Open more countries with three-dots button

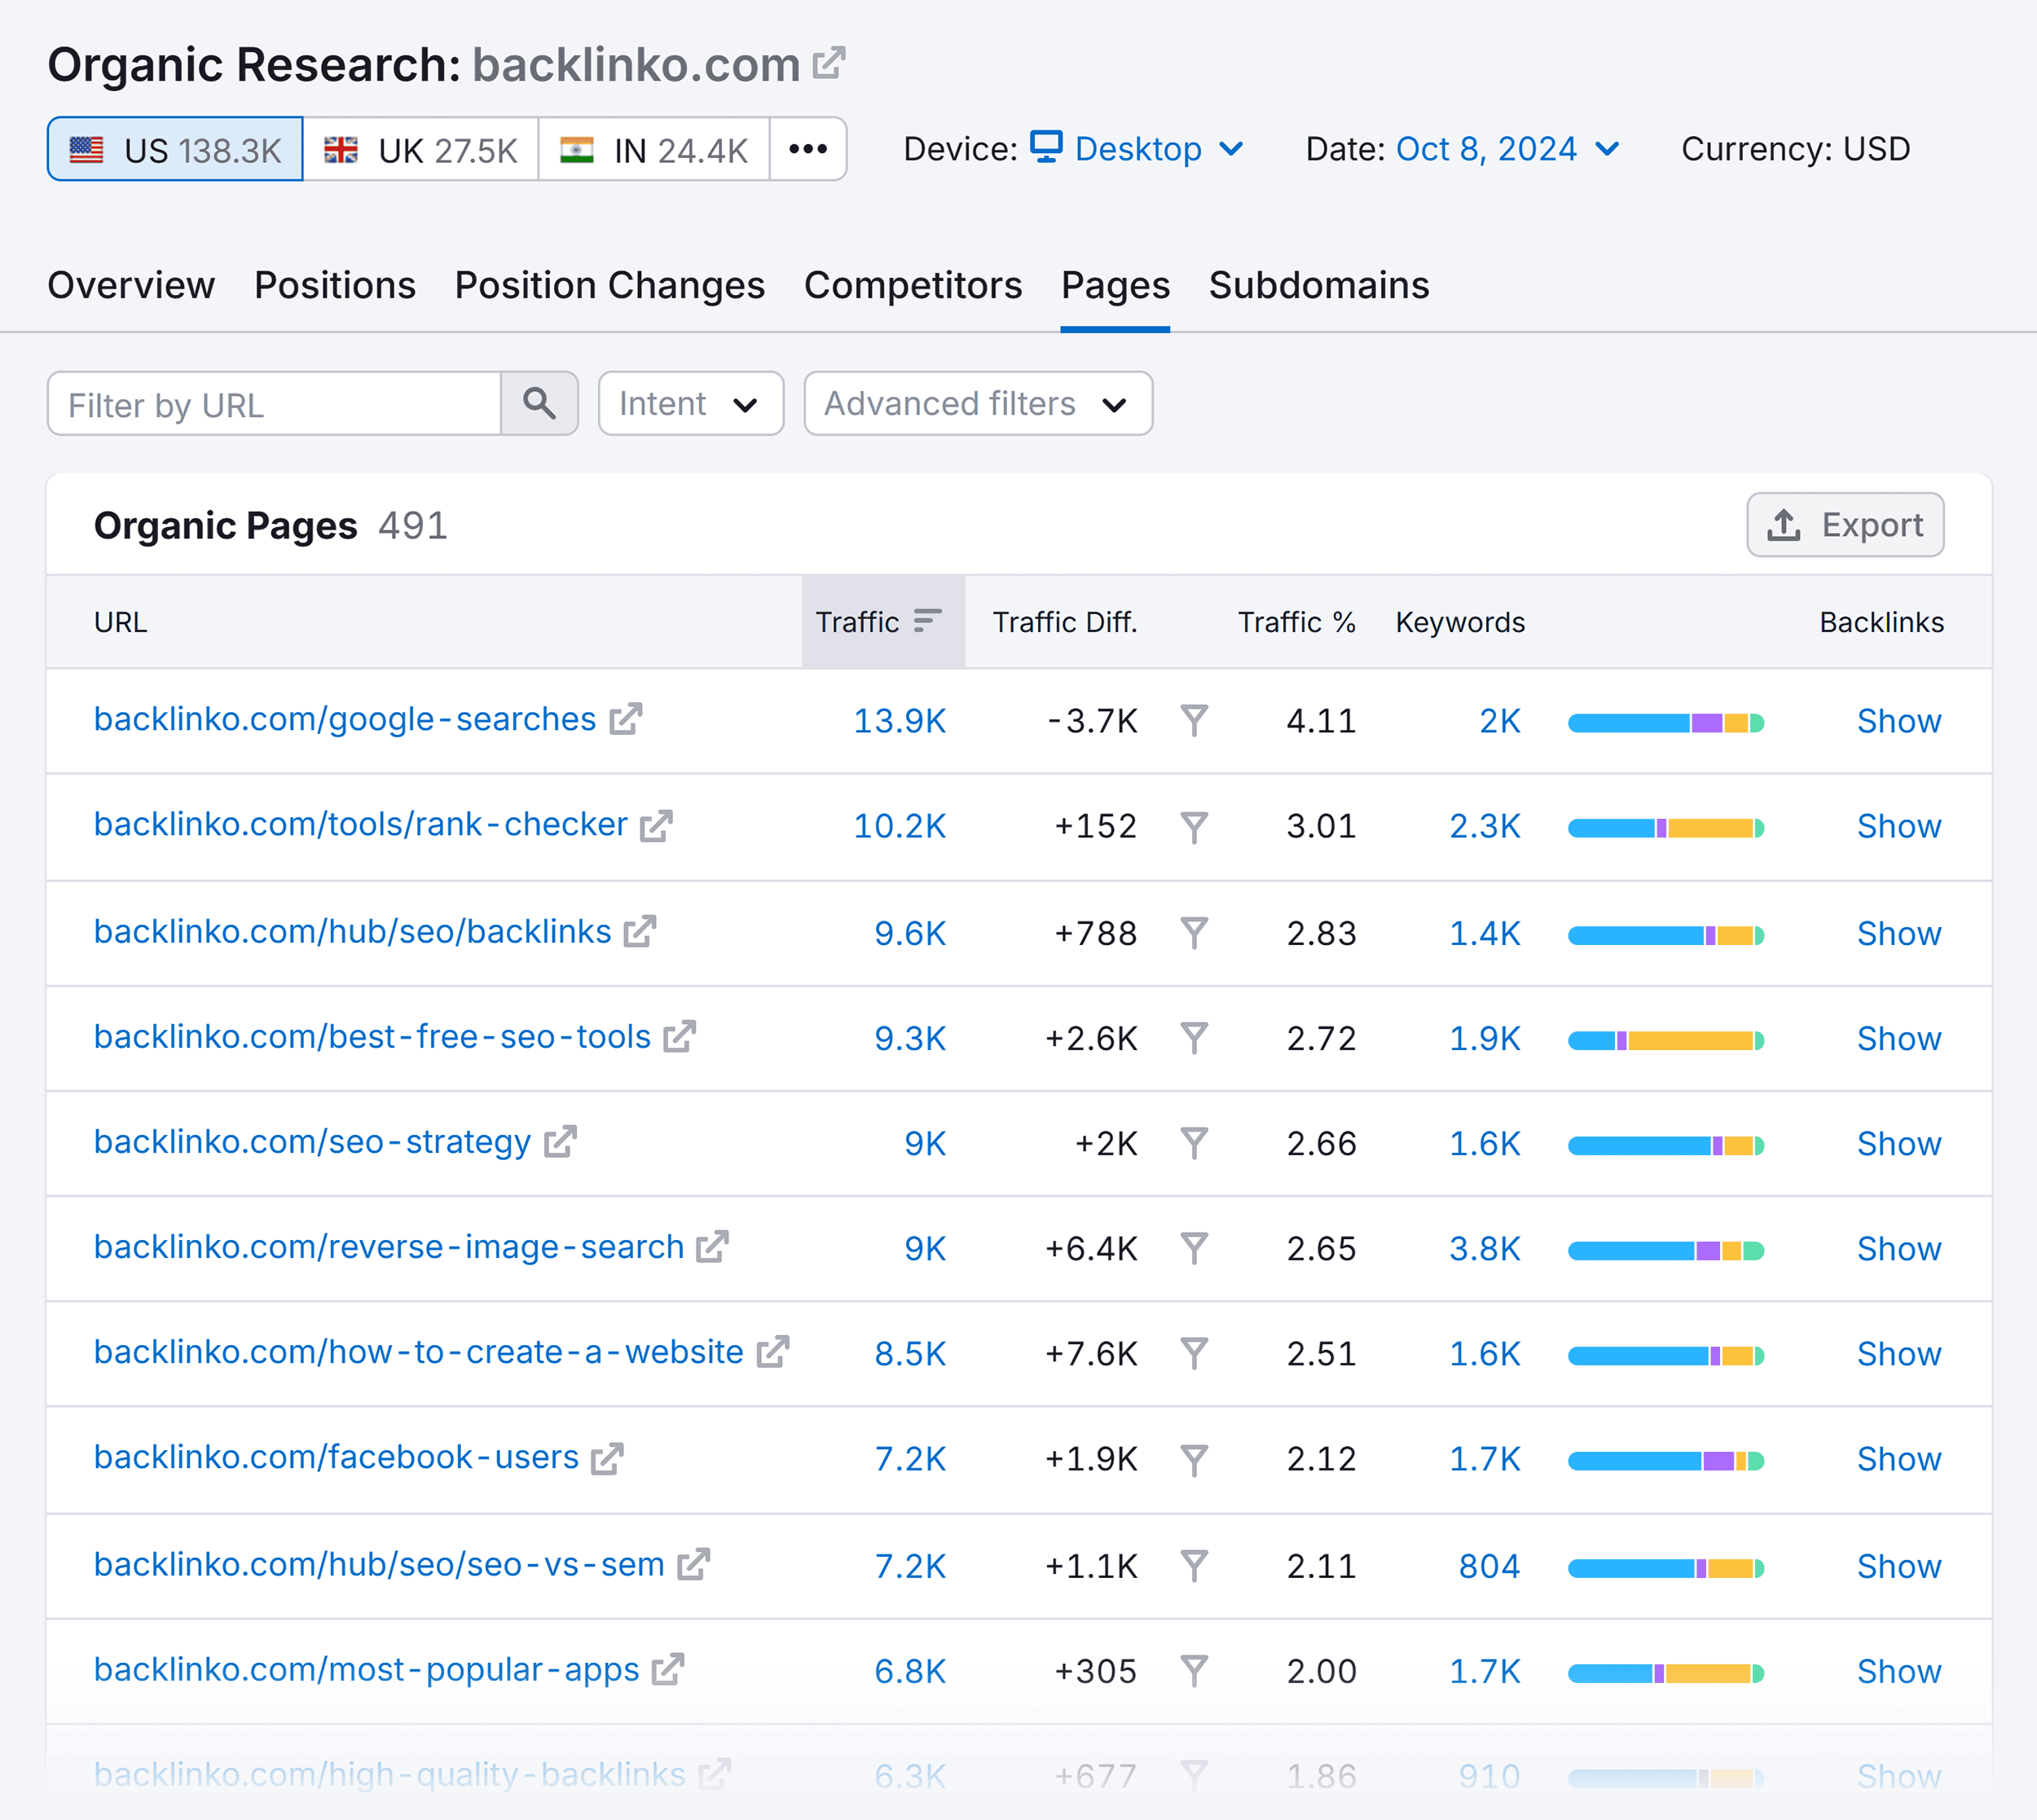808,149
